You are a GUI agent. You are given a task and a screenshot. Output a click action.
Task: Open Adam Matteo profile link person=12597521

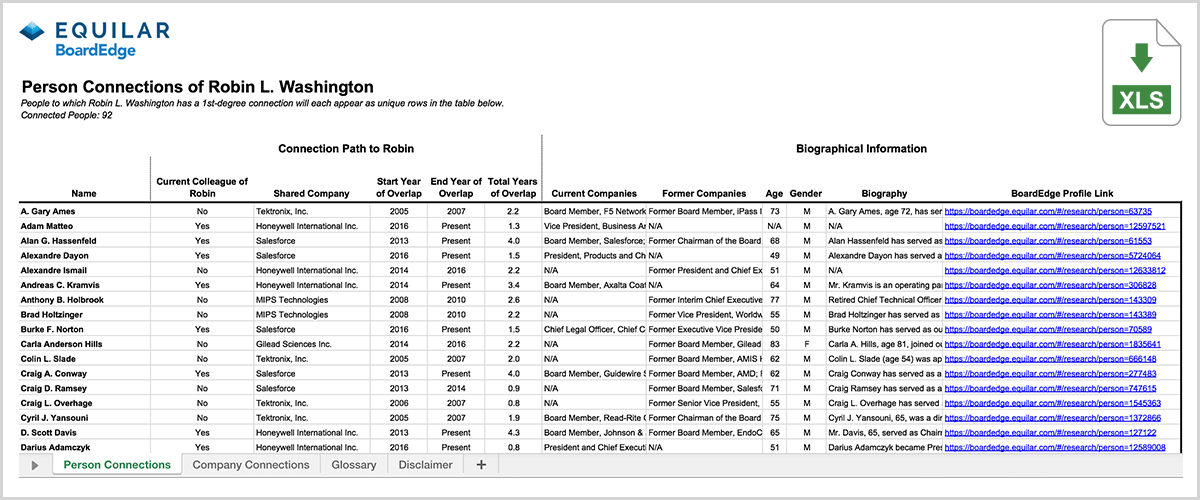coord(1055,226)
